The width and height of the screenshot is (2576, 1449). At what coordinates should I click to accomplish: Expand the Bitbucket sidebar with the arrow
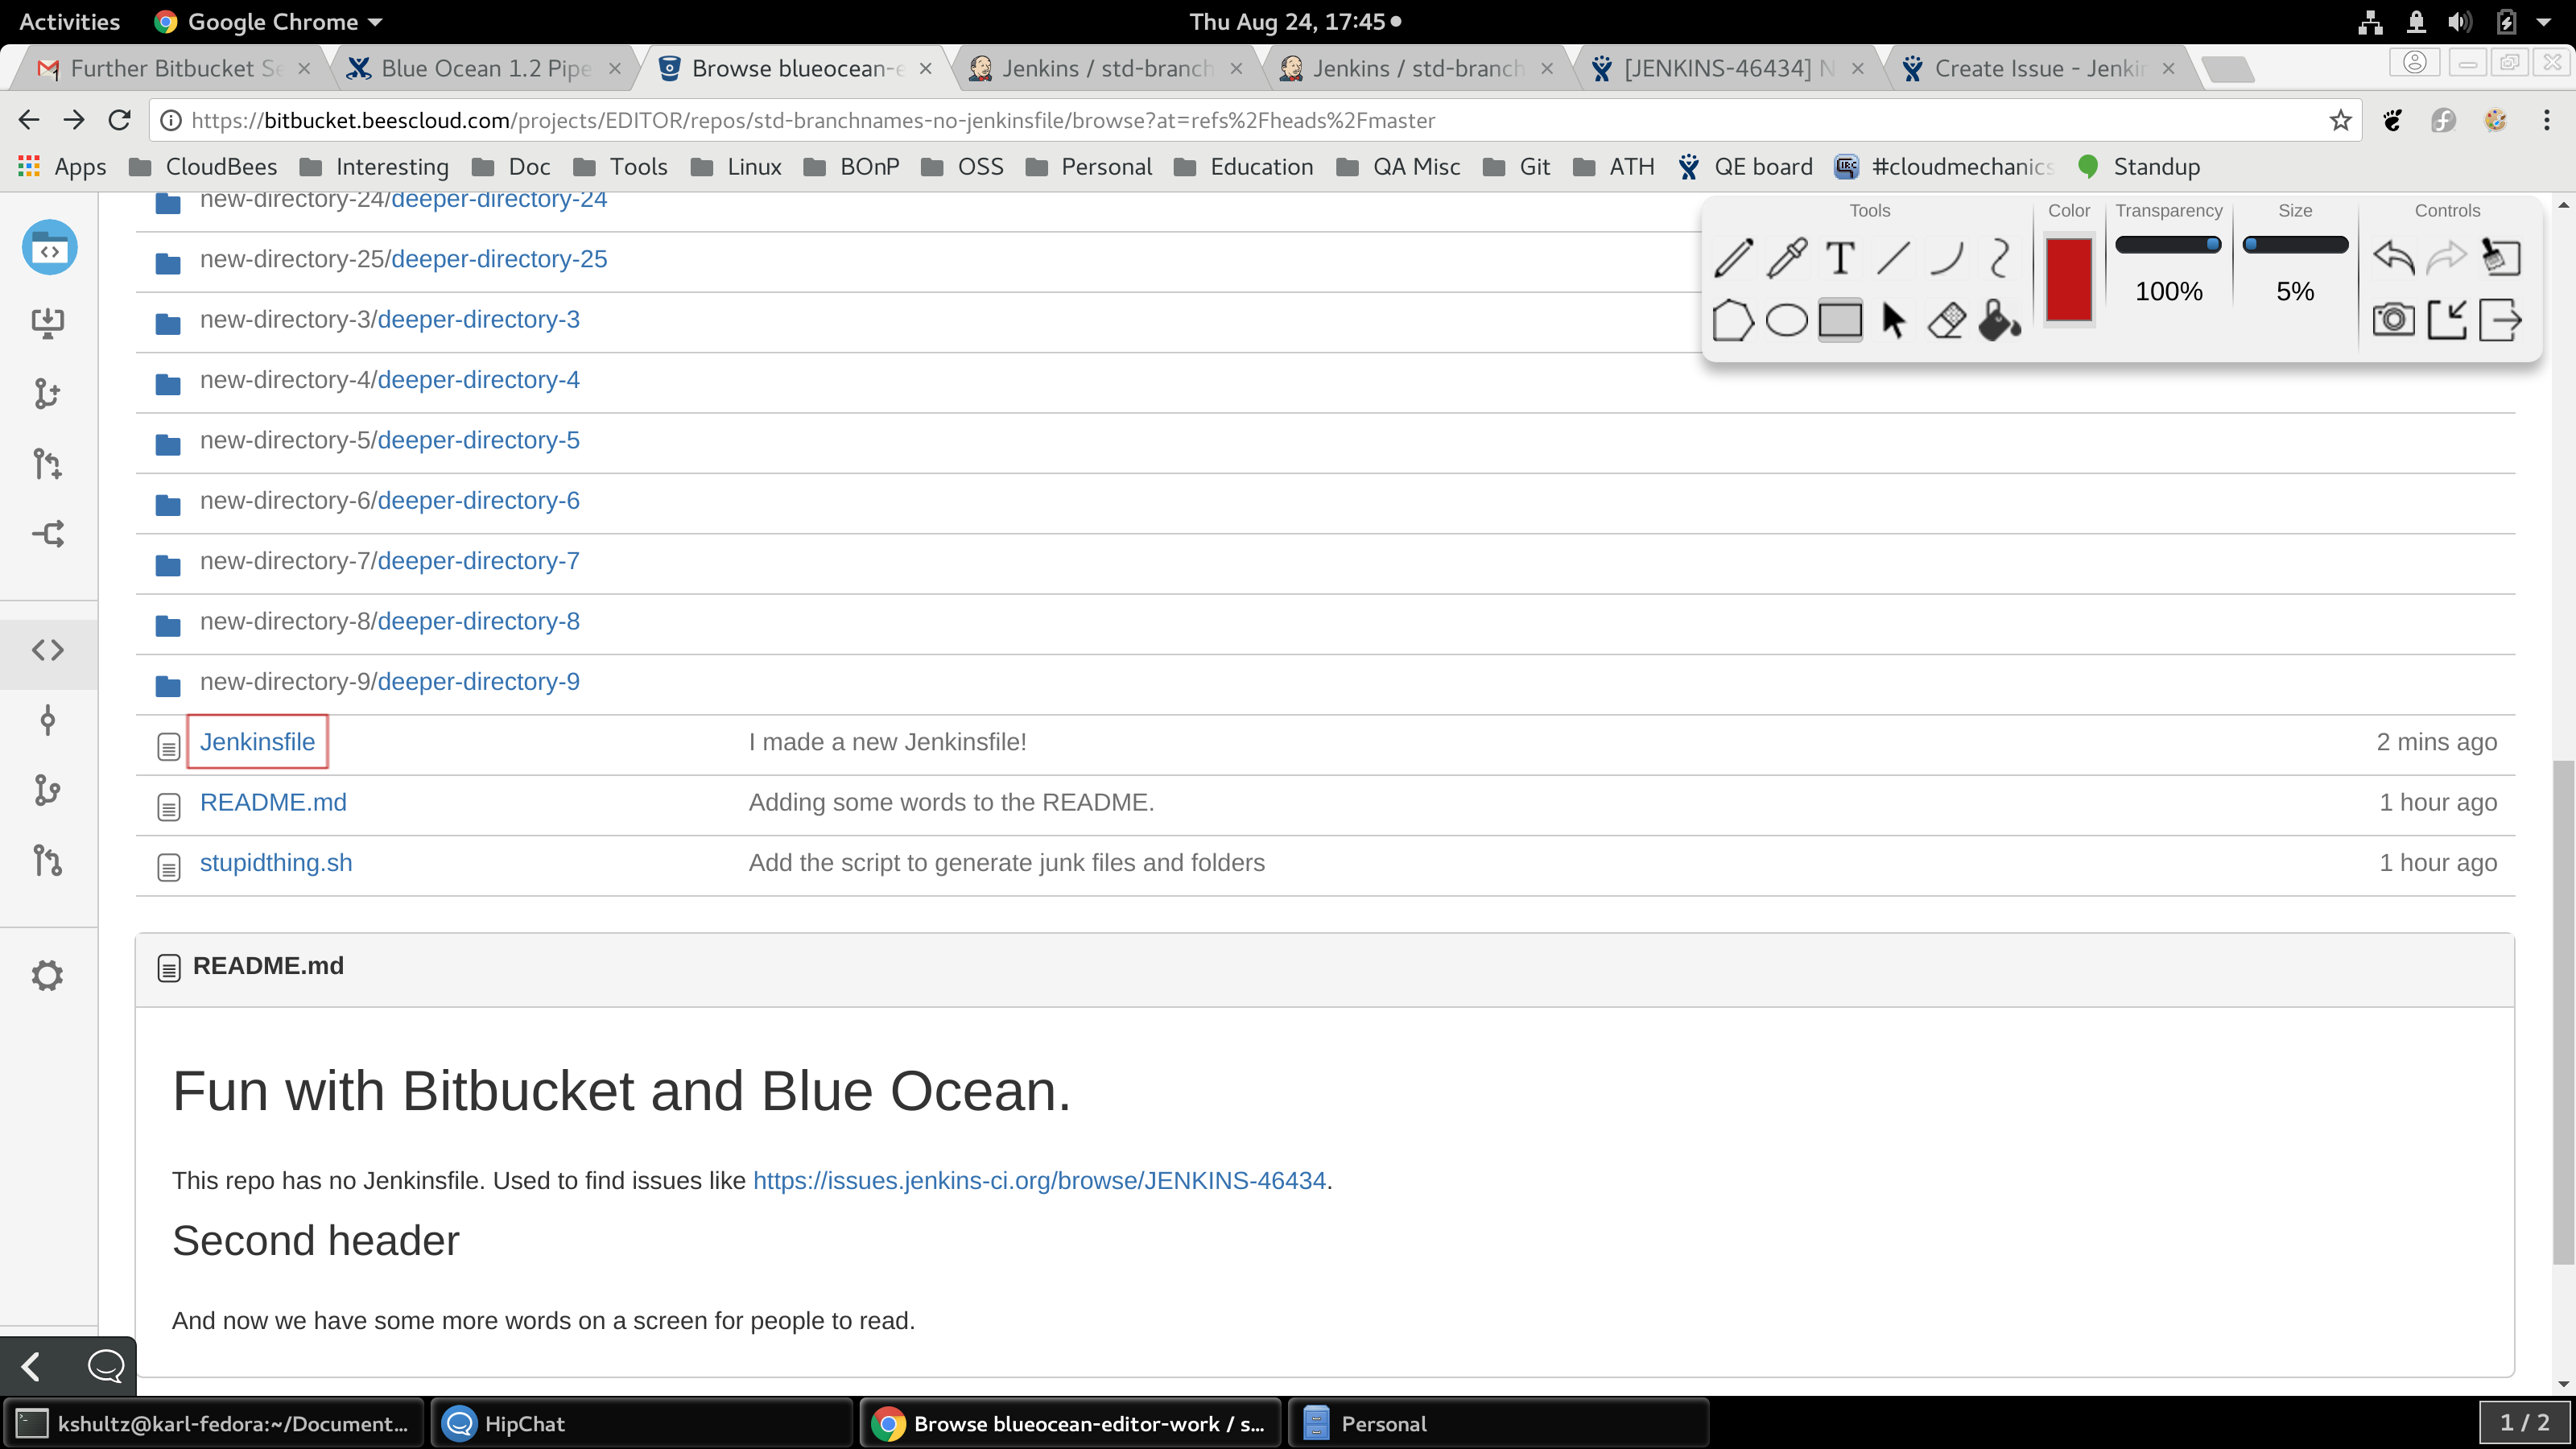coord(31,1366)
